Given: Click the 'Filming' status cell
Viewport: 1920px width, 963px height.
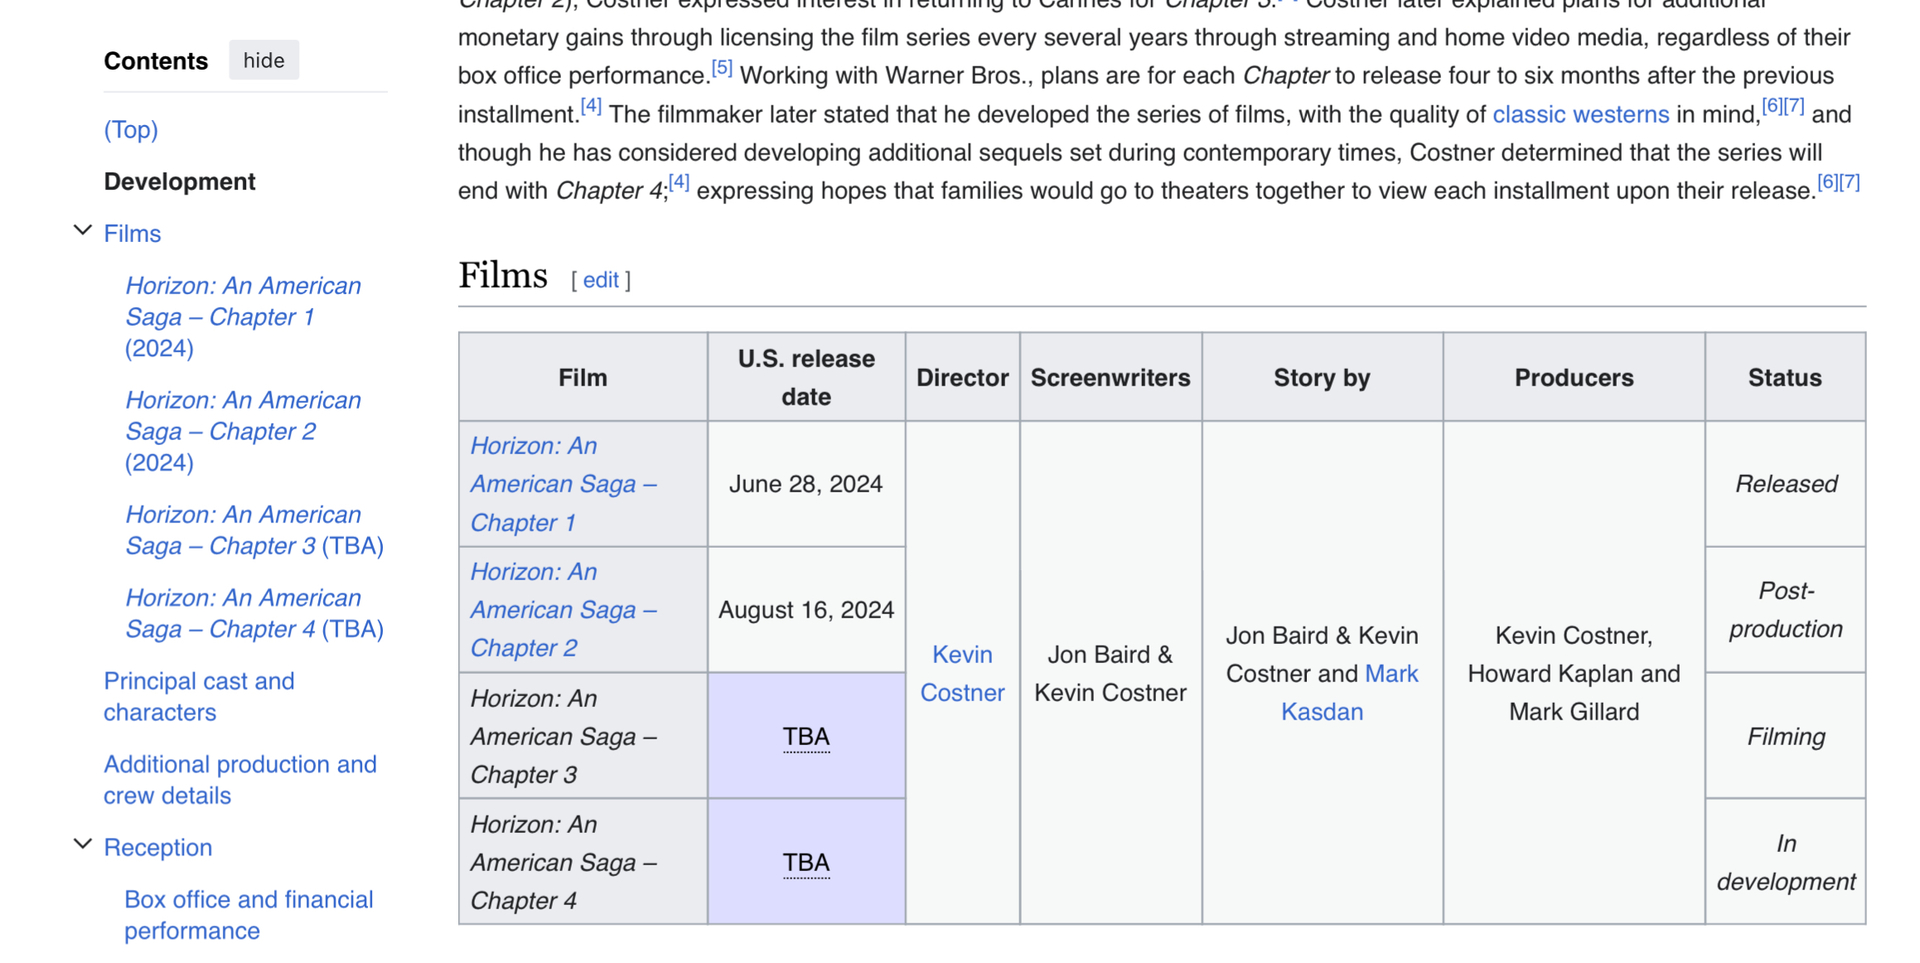Looking at the screenshot, I should coord(1786,736).
